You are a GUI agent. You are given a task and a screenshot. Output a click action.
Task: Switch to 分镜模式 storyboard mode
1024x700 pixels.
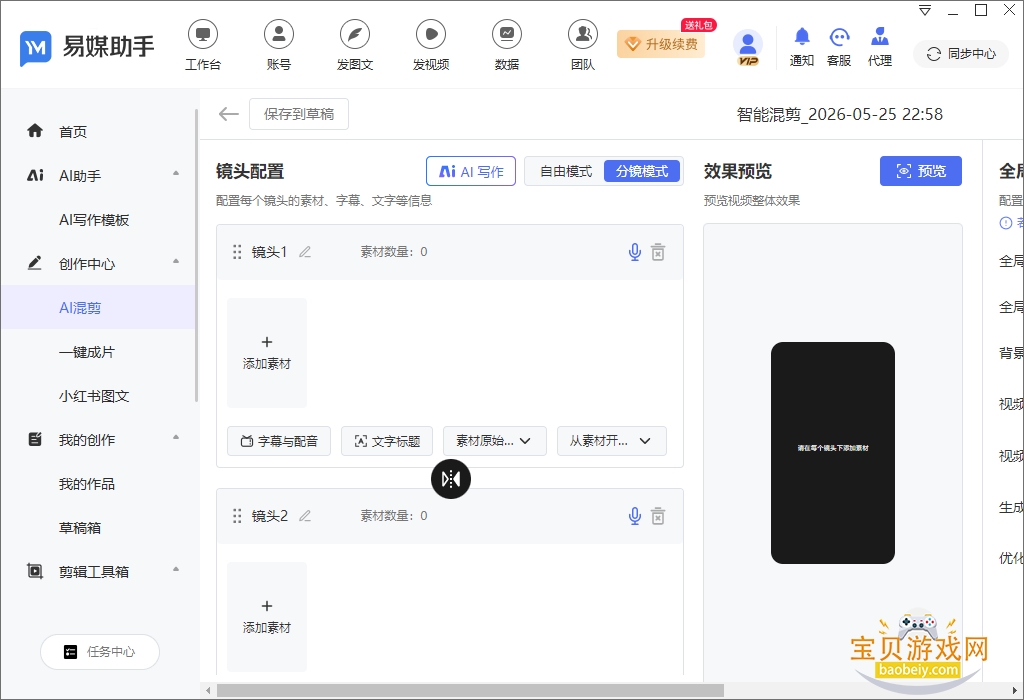(x=642, y=171)
